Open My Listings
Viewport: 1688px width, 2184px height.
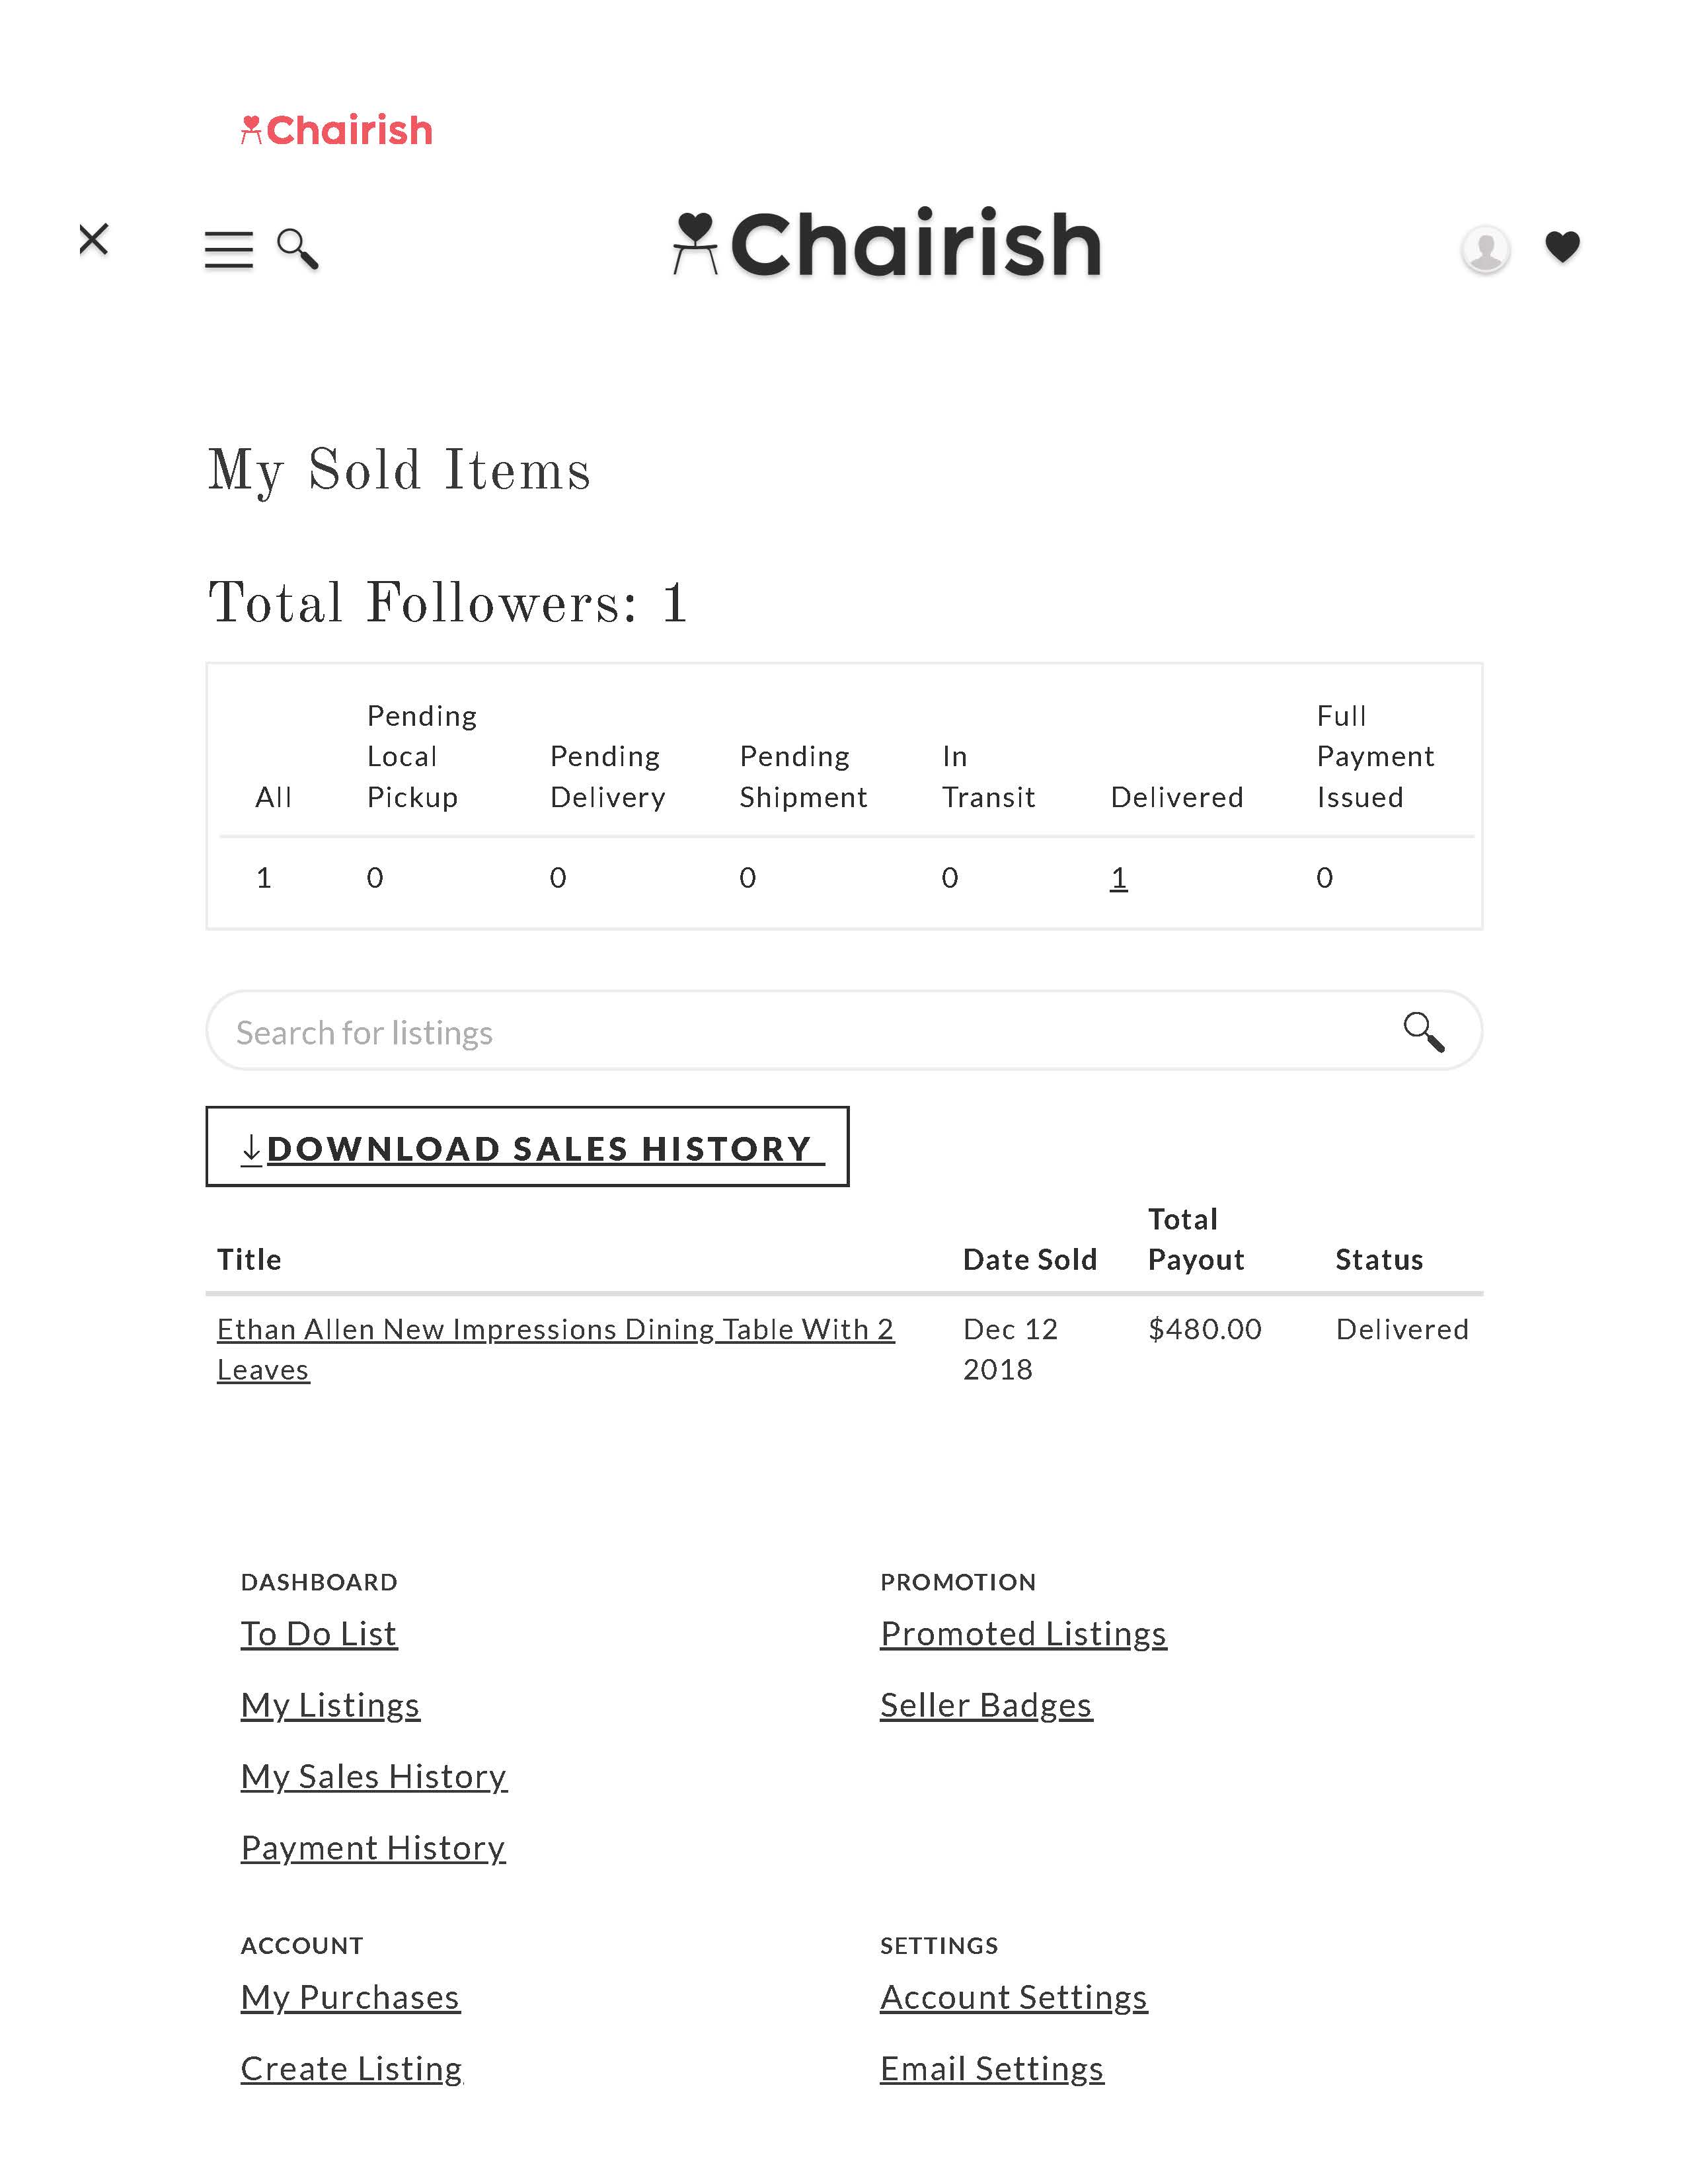coord(330,1705)
